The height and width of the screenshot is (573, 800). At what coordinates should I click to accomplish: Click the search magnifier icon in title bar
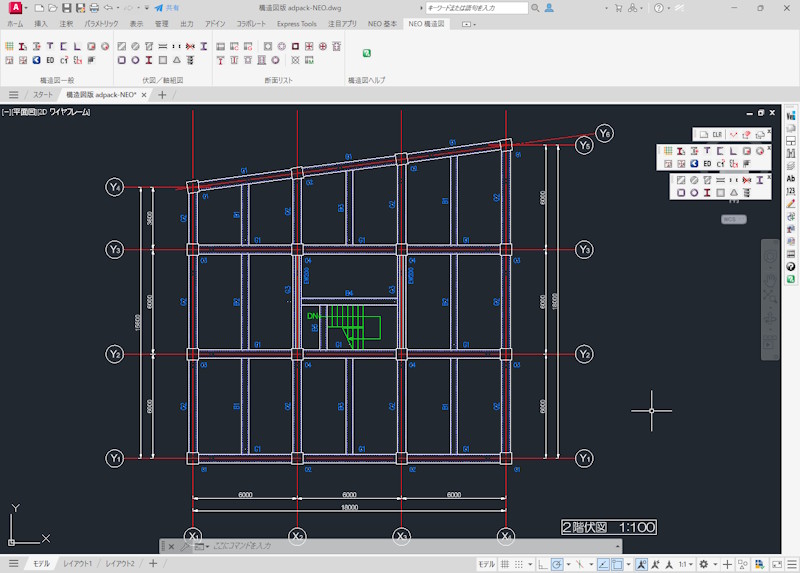[x=535, y=8]
